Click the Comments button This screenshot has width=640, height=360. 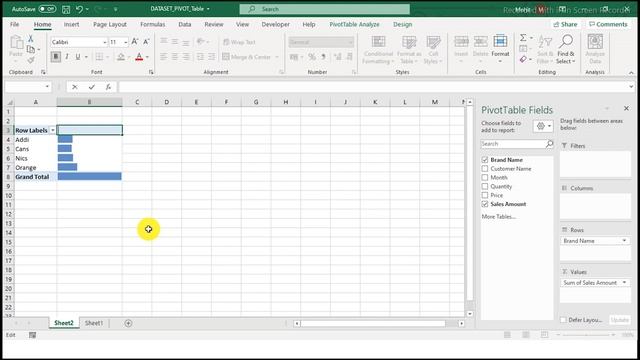pos(608,24)
